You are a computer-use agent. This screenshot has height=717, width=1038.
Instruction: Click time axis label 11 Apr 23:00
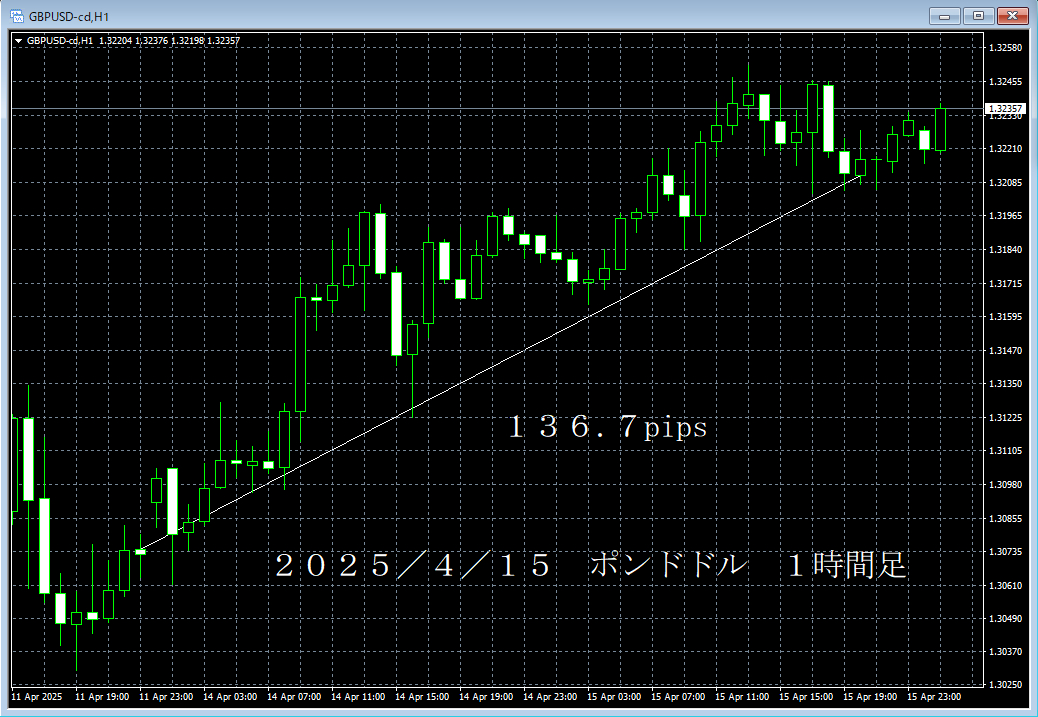pos(166,696)
